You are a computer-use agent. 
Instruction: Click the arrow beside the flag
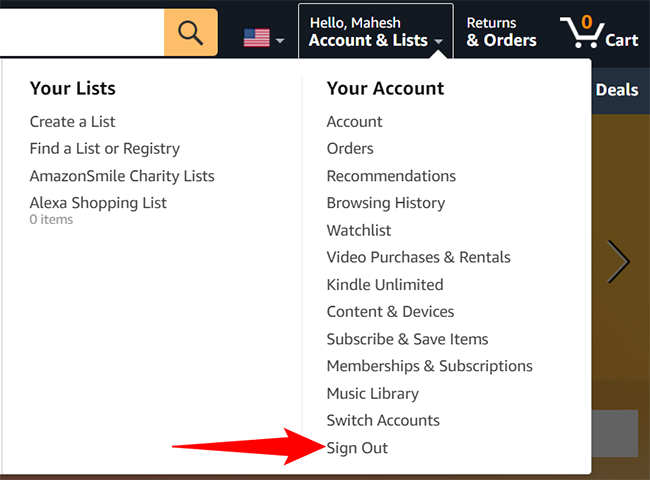[280, 41]
